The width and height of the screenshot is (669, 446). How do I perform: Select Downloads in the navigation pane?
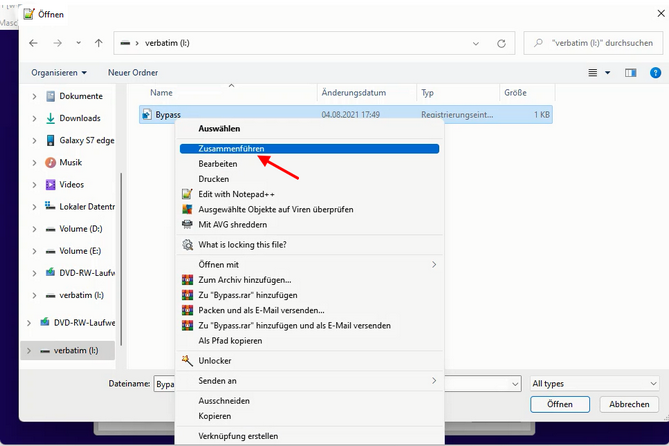point(80,118)
